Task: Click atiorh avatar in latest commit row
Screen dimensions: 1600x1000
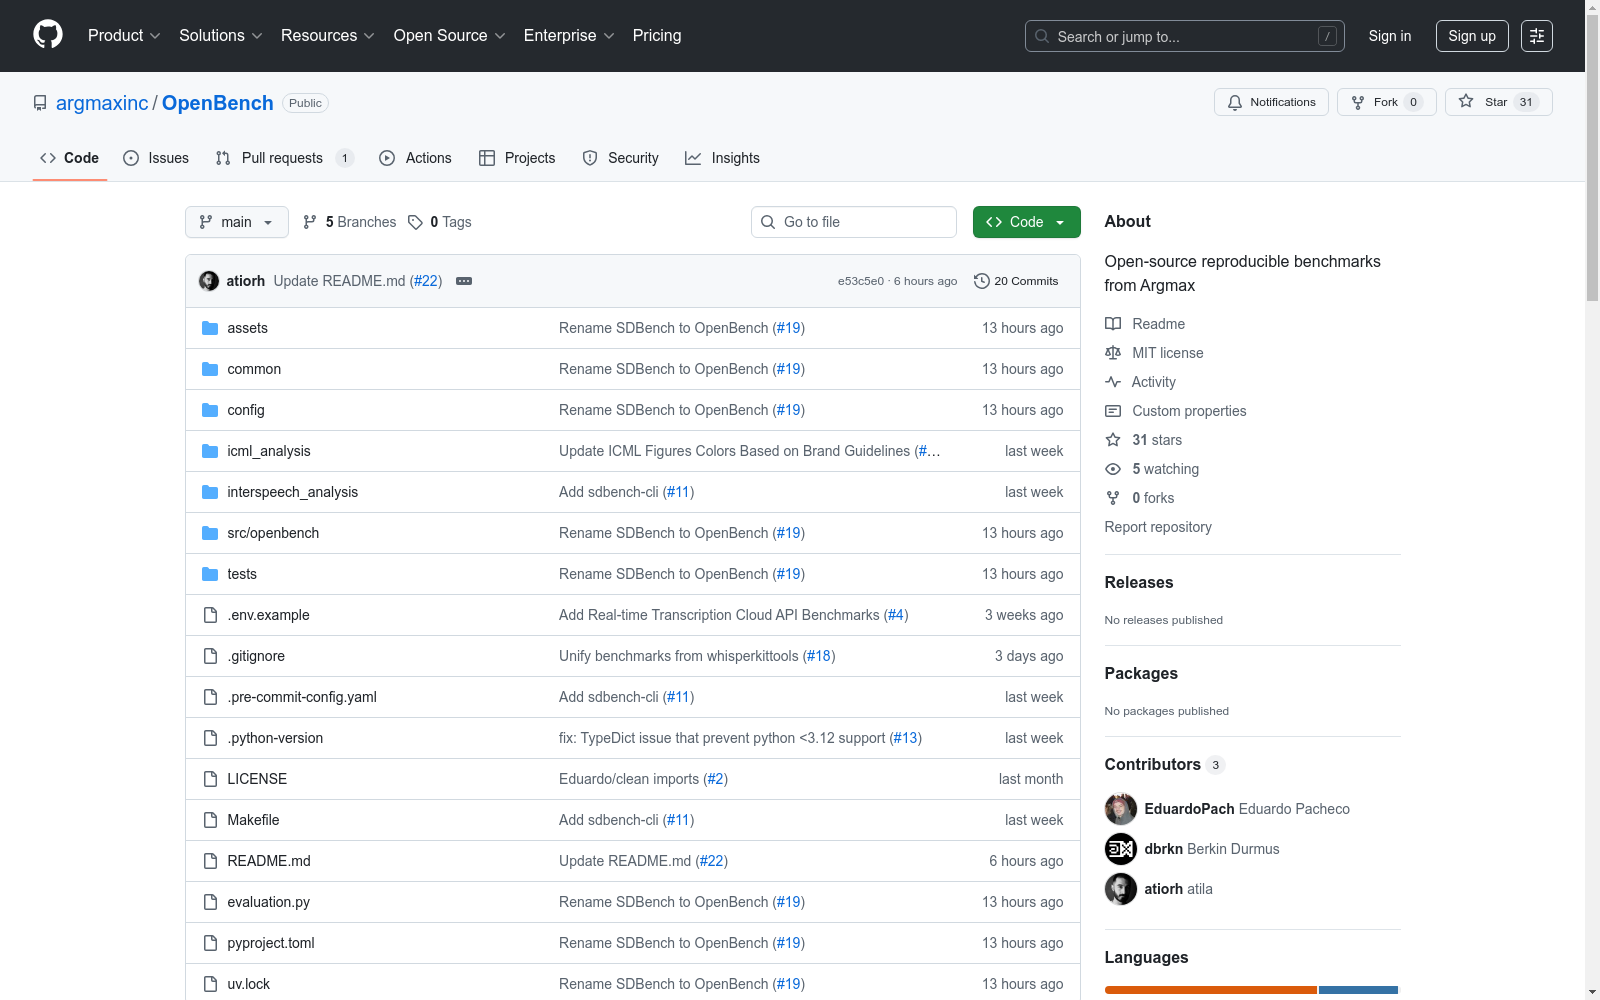Action: click(x=209, y=281)
